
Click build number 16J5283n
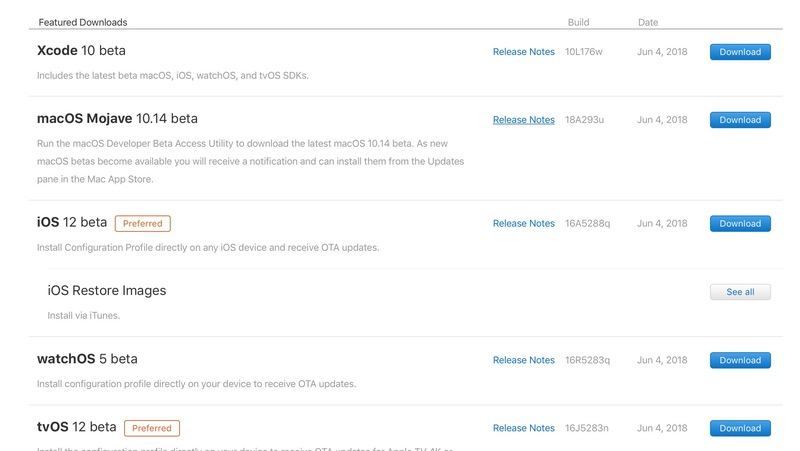pyautogui.click(x=587, y=428)
